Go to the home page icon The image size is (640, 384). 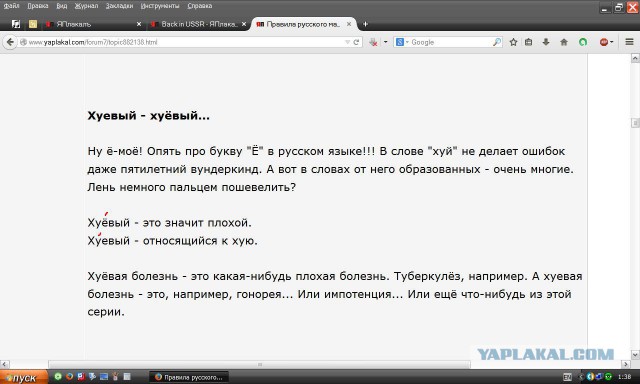click(x=564, y=42)
